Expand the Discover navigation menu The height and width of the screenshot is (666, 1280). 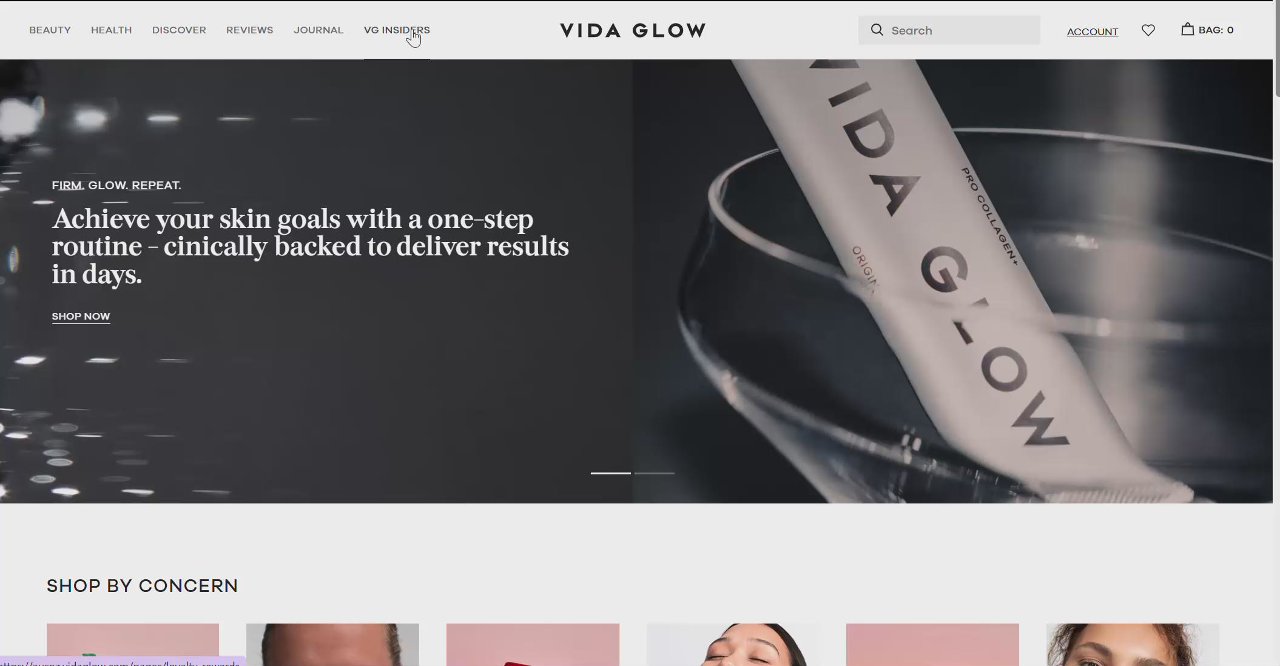tap(179, 30)
